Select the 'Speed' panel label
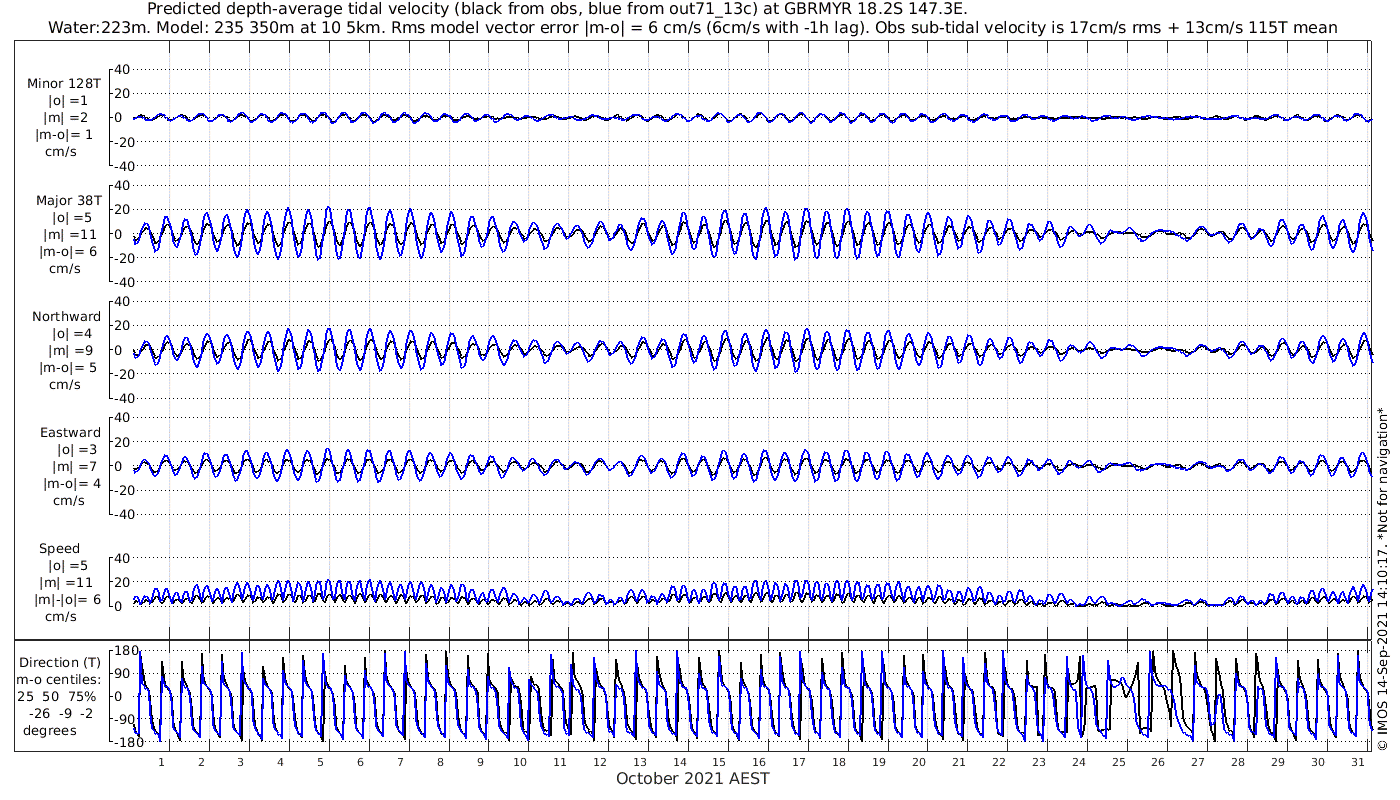 tap(60, 549)
